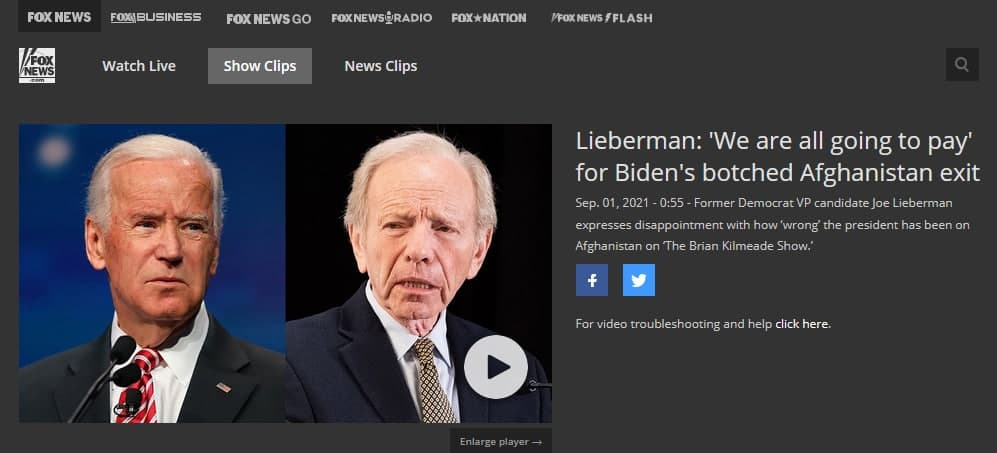Go to Fox News Go

coord(268,18)
